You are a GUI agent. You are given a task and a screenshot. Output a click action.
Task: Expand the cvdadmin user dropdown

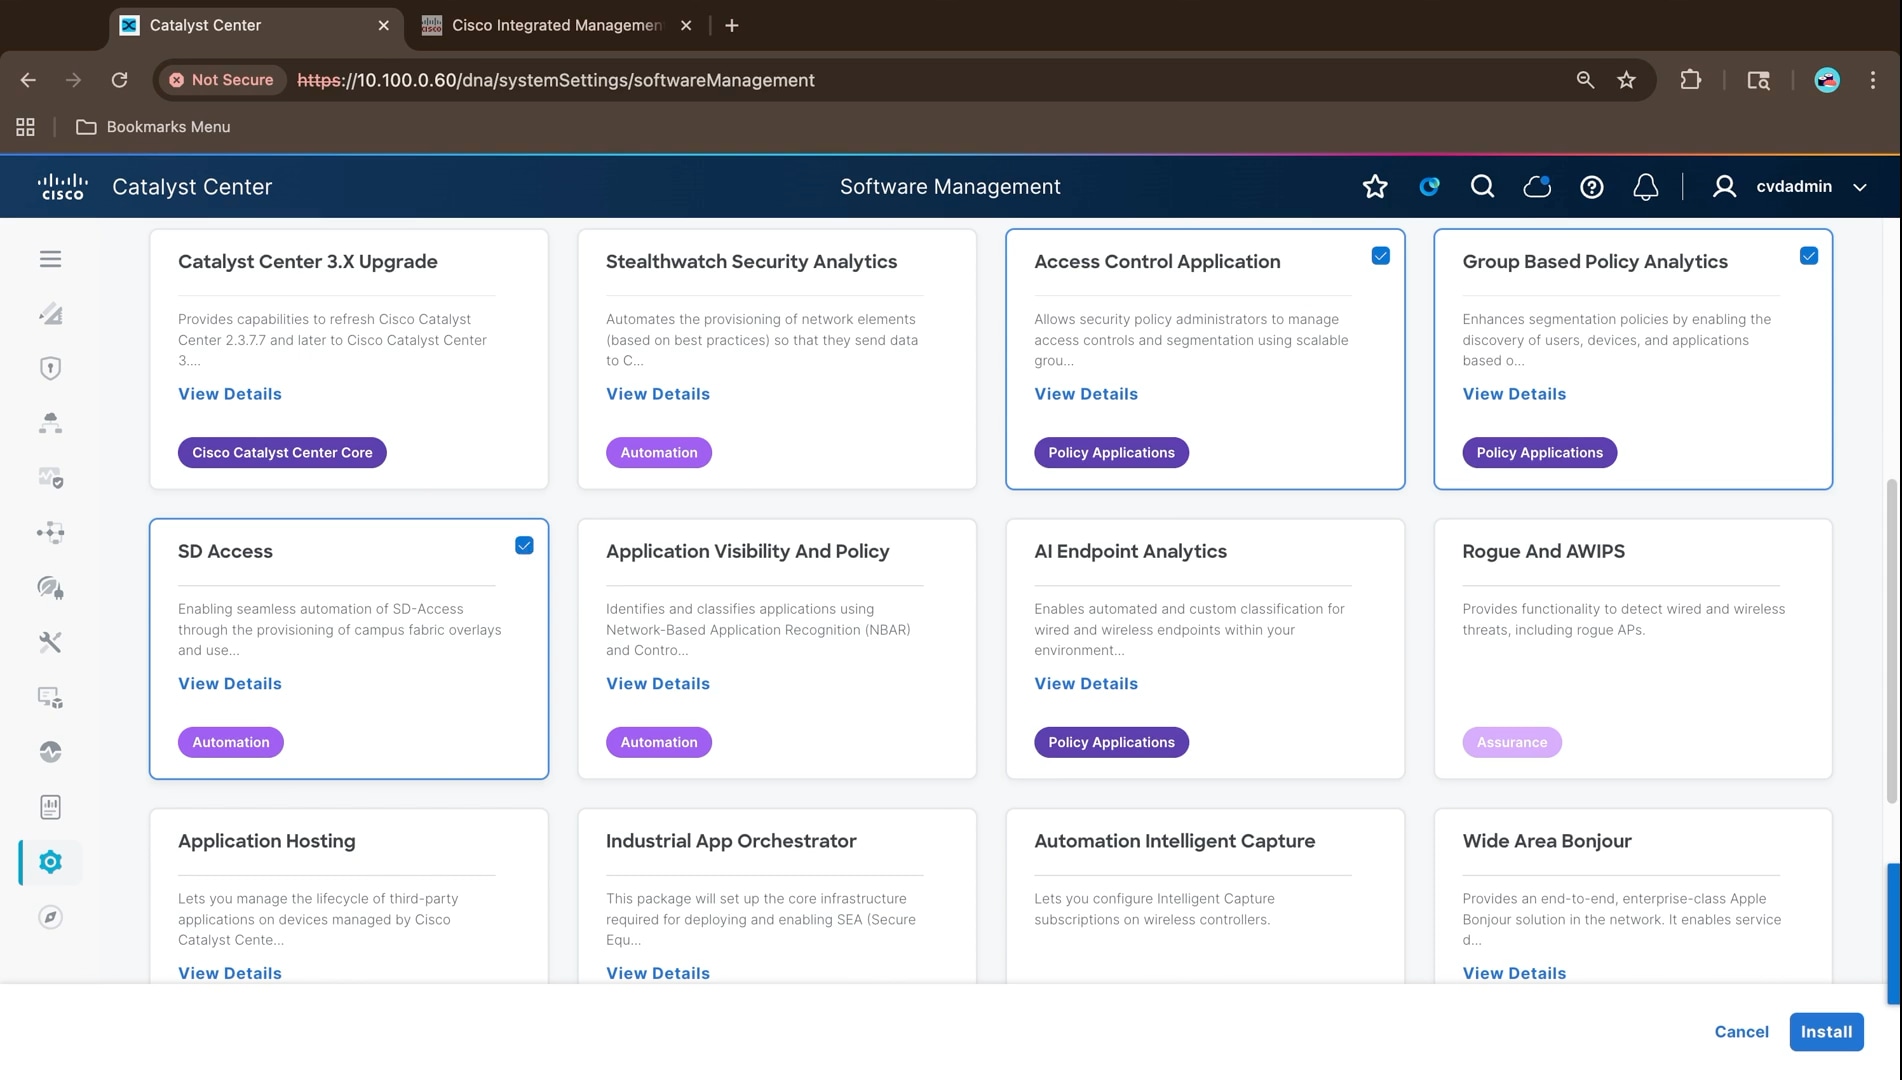click(x=1859, y=187)
